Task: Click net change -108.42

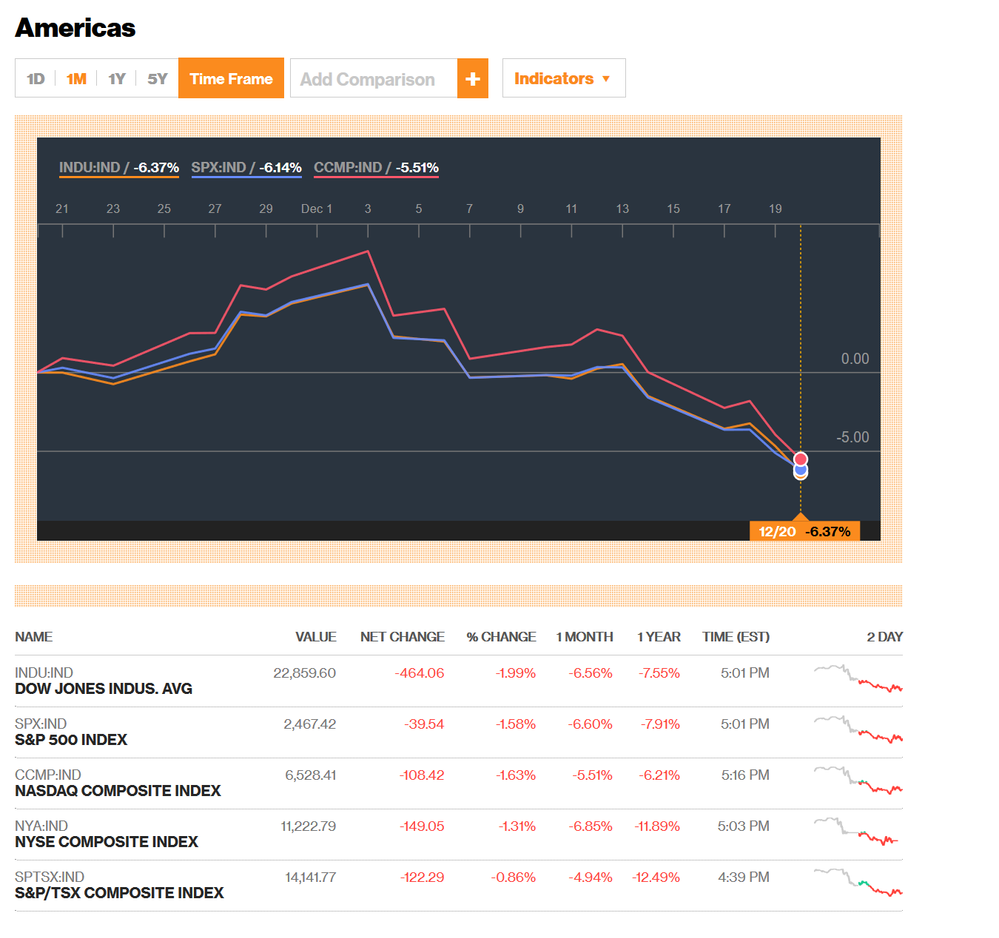Action: click(422, 775)
